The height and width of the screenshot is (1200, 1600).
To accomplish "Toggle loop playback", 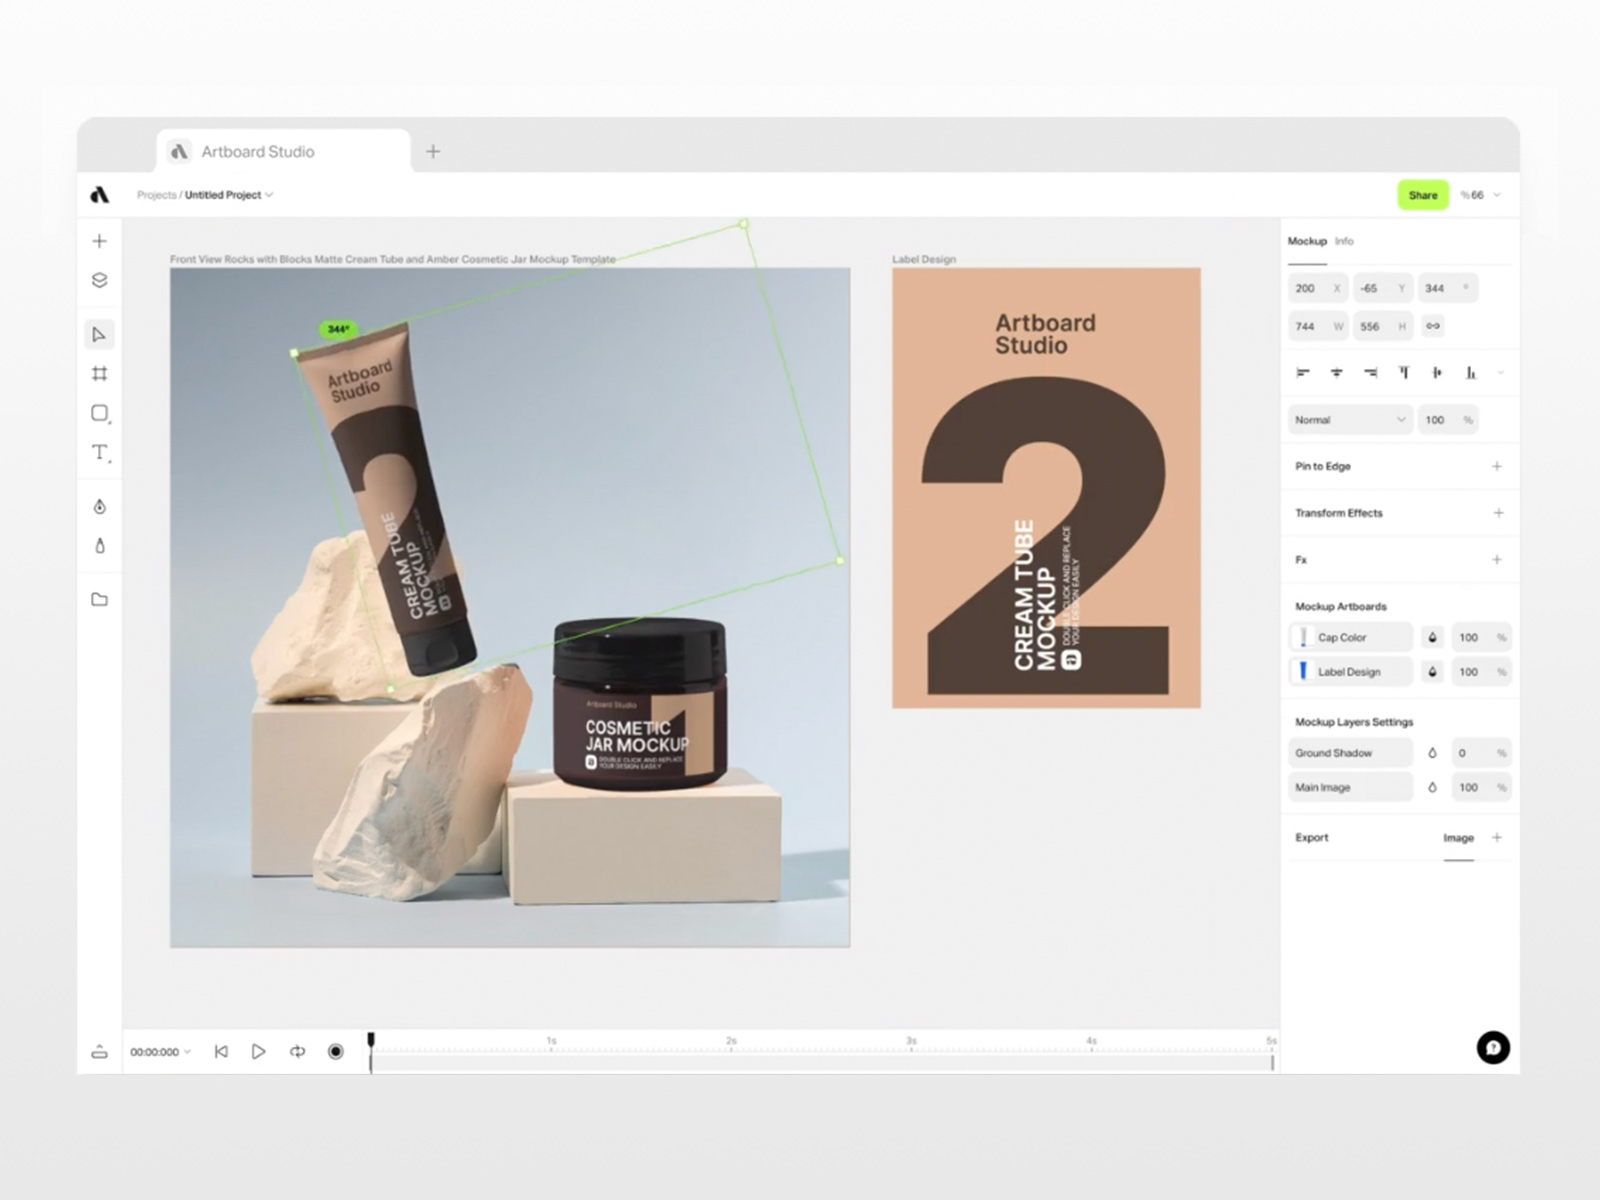I will [x=297, y=1052].
